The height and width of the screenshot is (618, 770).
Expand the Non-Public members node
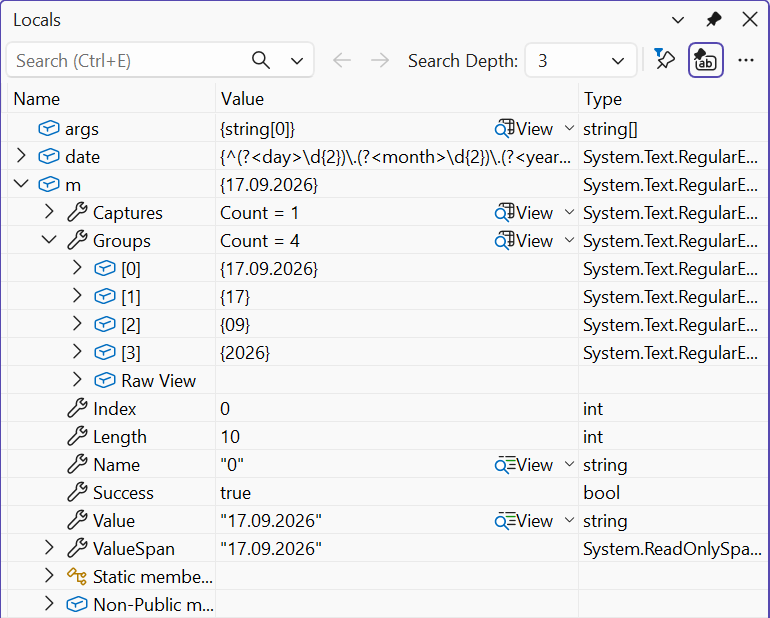pyautogui.click(x=49, y=604)
